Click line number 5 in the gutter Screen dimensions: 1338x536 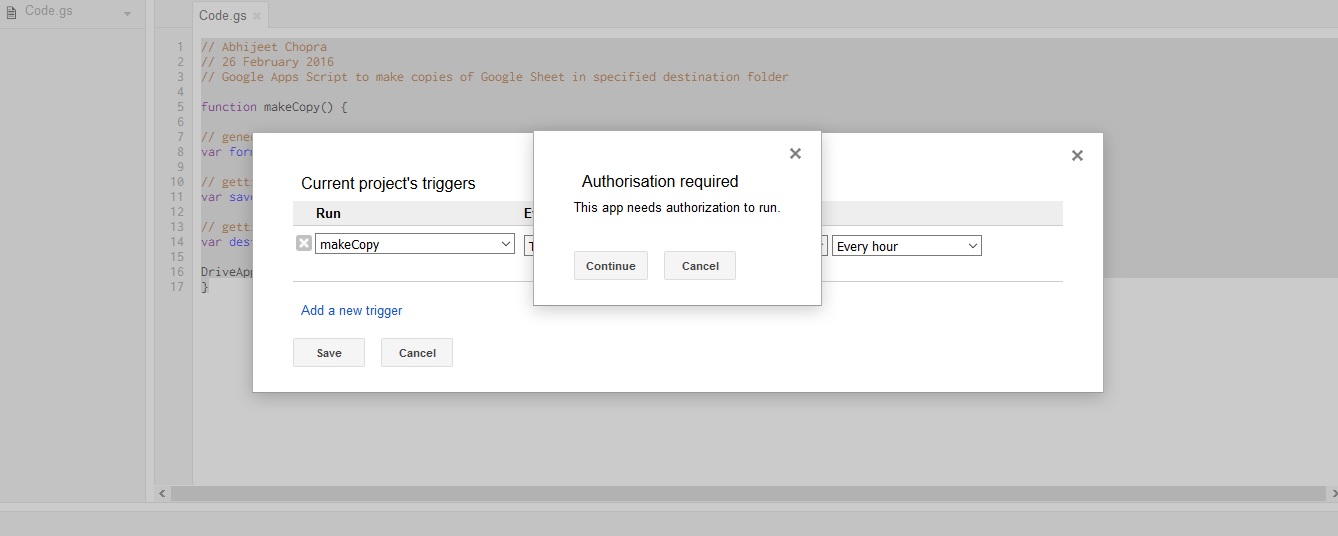[180, 107]
